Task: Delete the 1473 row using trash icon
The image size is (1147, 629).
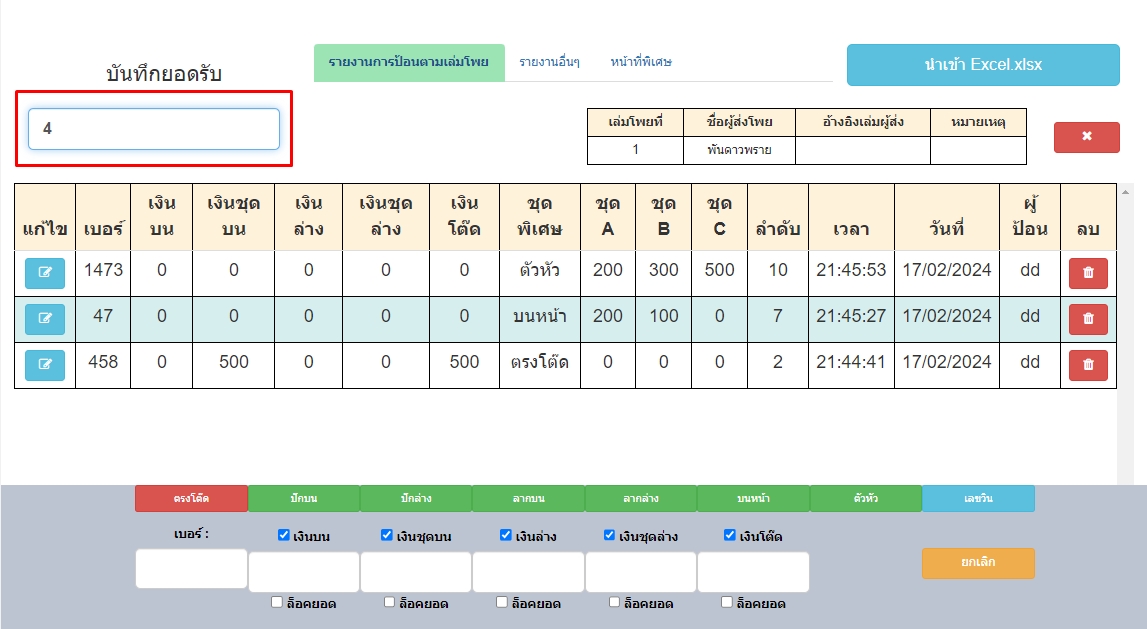Action: [1088, 273]
